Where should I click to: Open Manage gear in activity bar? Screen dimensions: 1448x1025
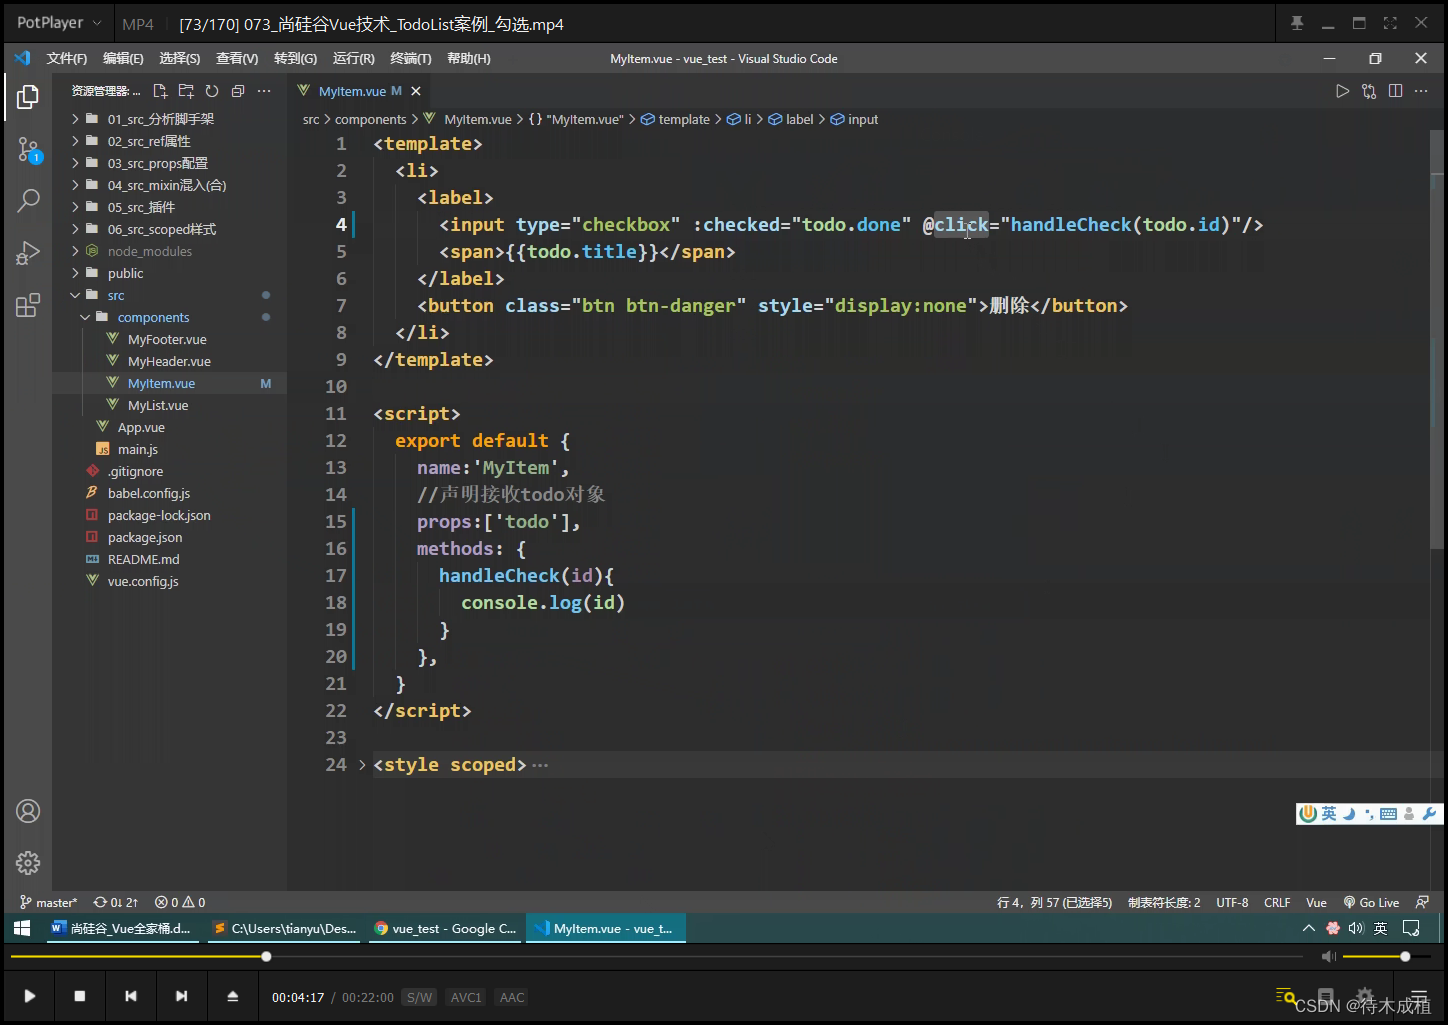pos(28,862)
